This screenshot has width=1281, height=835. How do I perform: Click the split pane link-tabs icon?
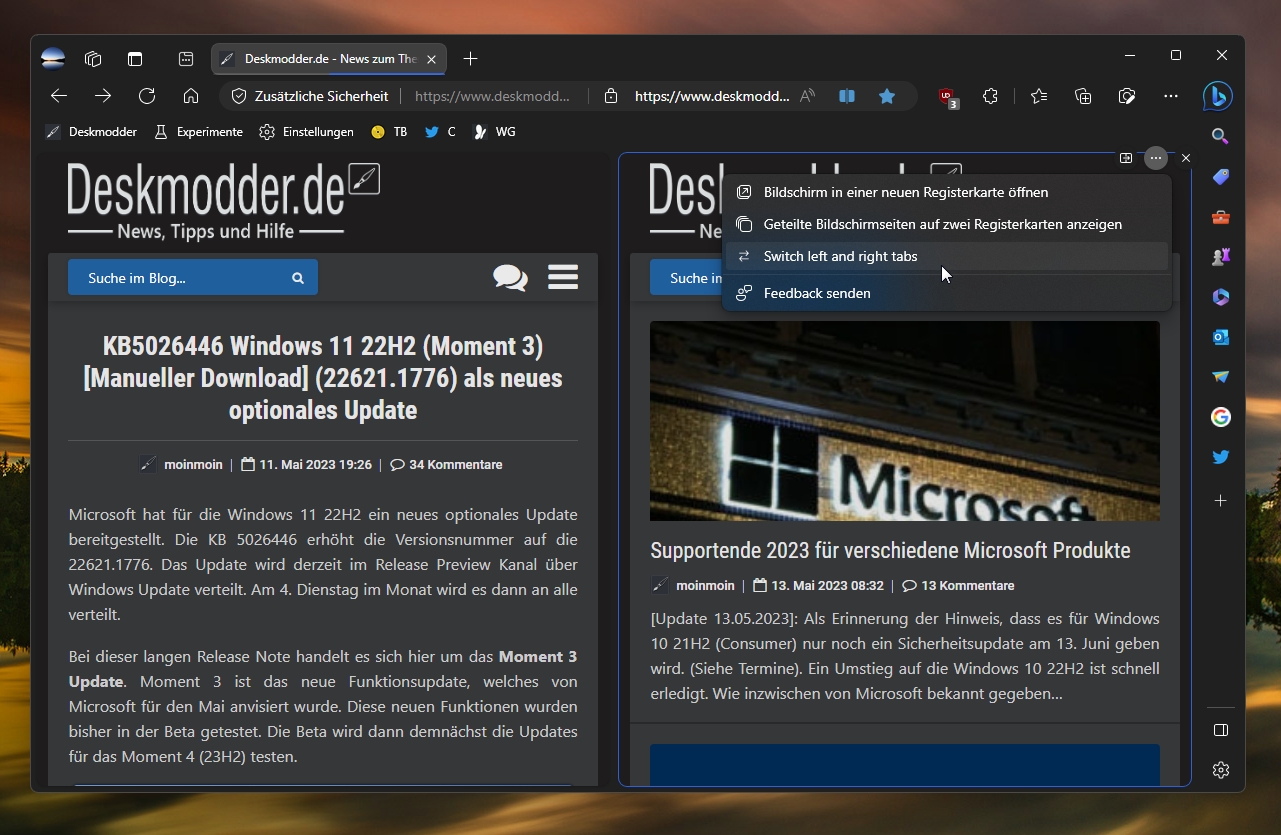pos(1126,158)
